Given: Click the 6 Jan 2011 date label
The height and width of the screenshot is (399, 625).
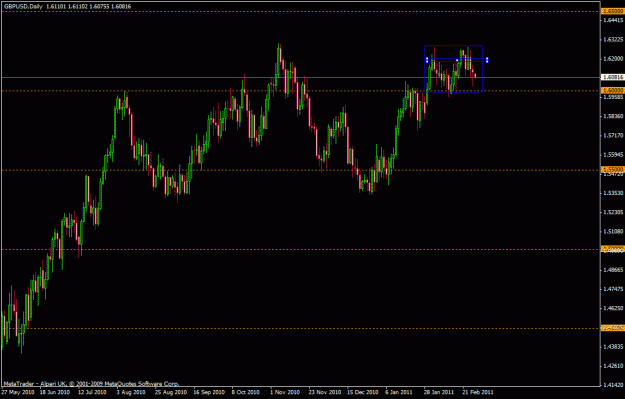Looking at the screenshot, I should pyautogui.click(x=399, y=392).
